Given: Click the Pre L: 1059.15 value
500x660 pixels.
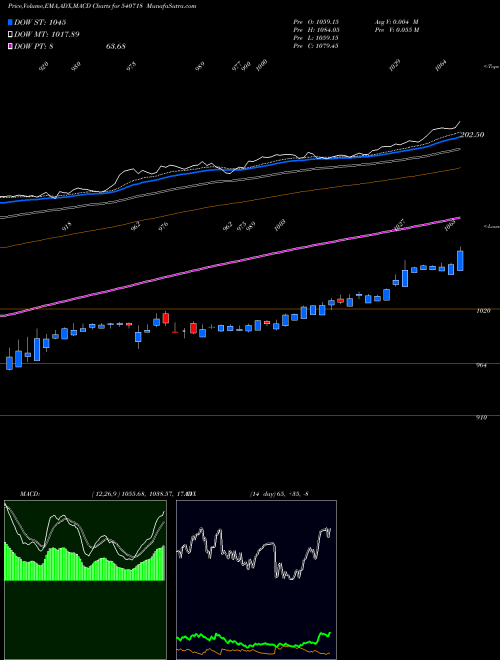Looking at the screenshot, I should click(x=316, y=38).
